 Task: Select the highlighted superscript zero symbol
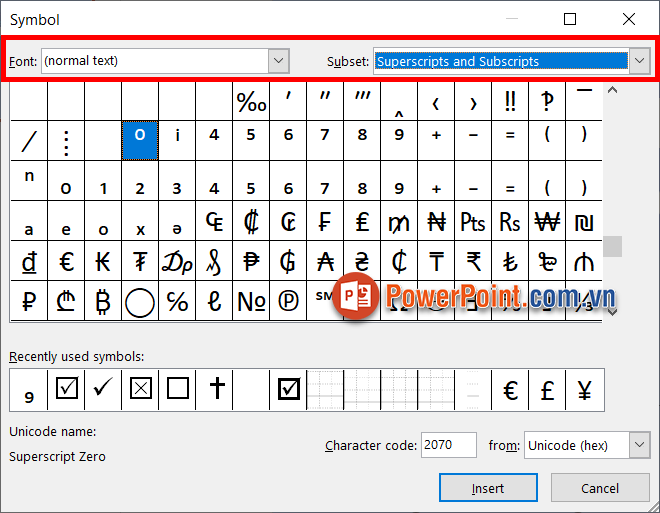(140, 141)
